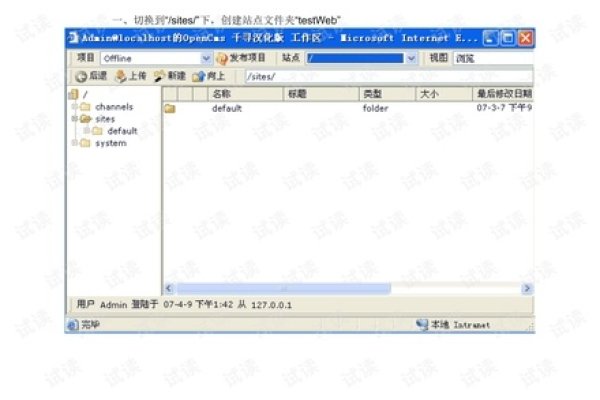Click the horizontal scrollbar right arrow
The height and width of the screenshot is (400, 600).
(526, 288)
